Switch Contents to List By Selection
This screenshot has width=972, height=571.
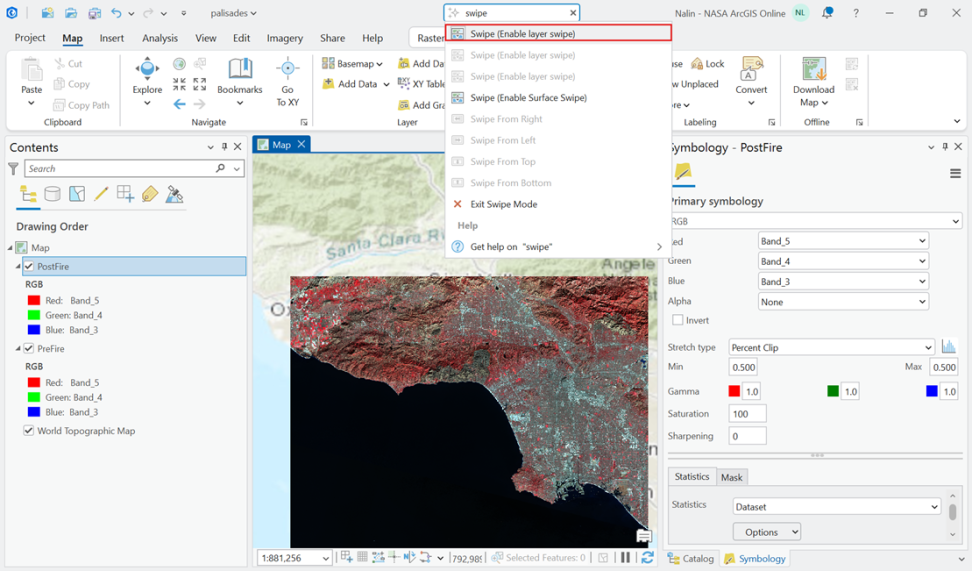[77, 194]
